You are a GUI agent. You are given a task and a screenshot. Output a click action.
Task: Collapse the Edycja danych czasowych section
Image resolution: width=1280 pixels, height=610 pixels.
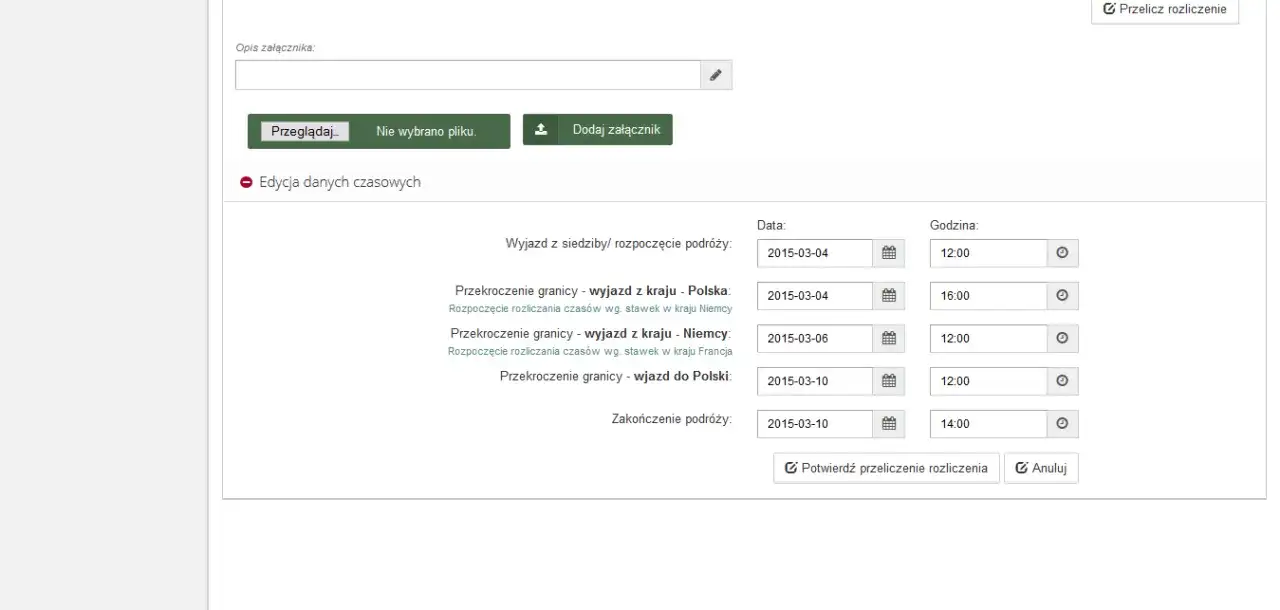tap(246, 183)
